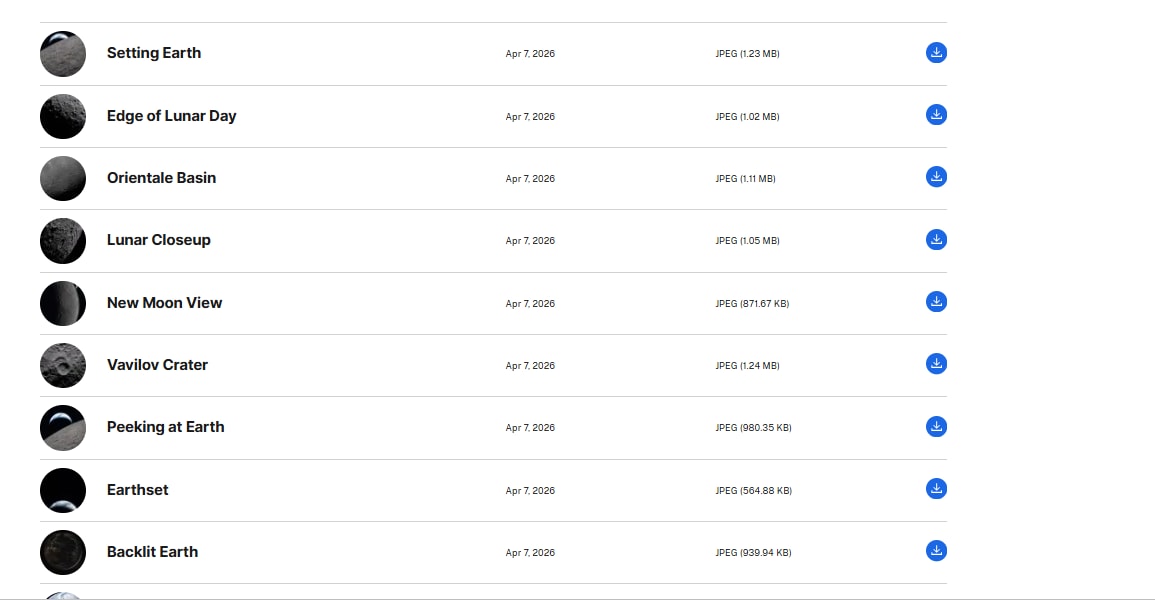The image size is (1155, 600).
Task: Download the Setting Earth image
Action: click(936, 53)
